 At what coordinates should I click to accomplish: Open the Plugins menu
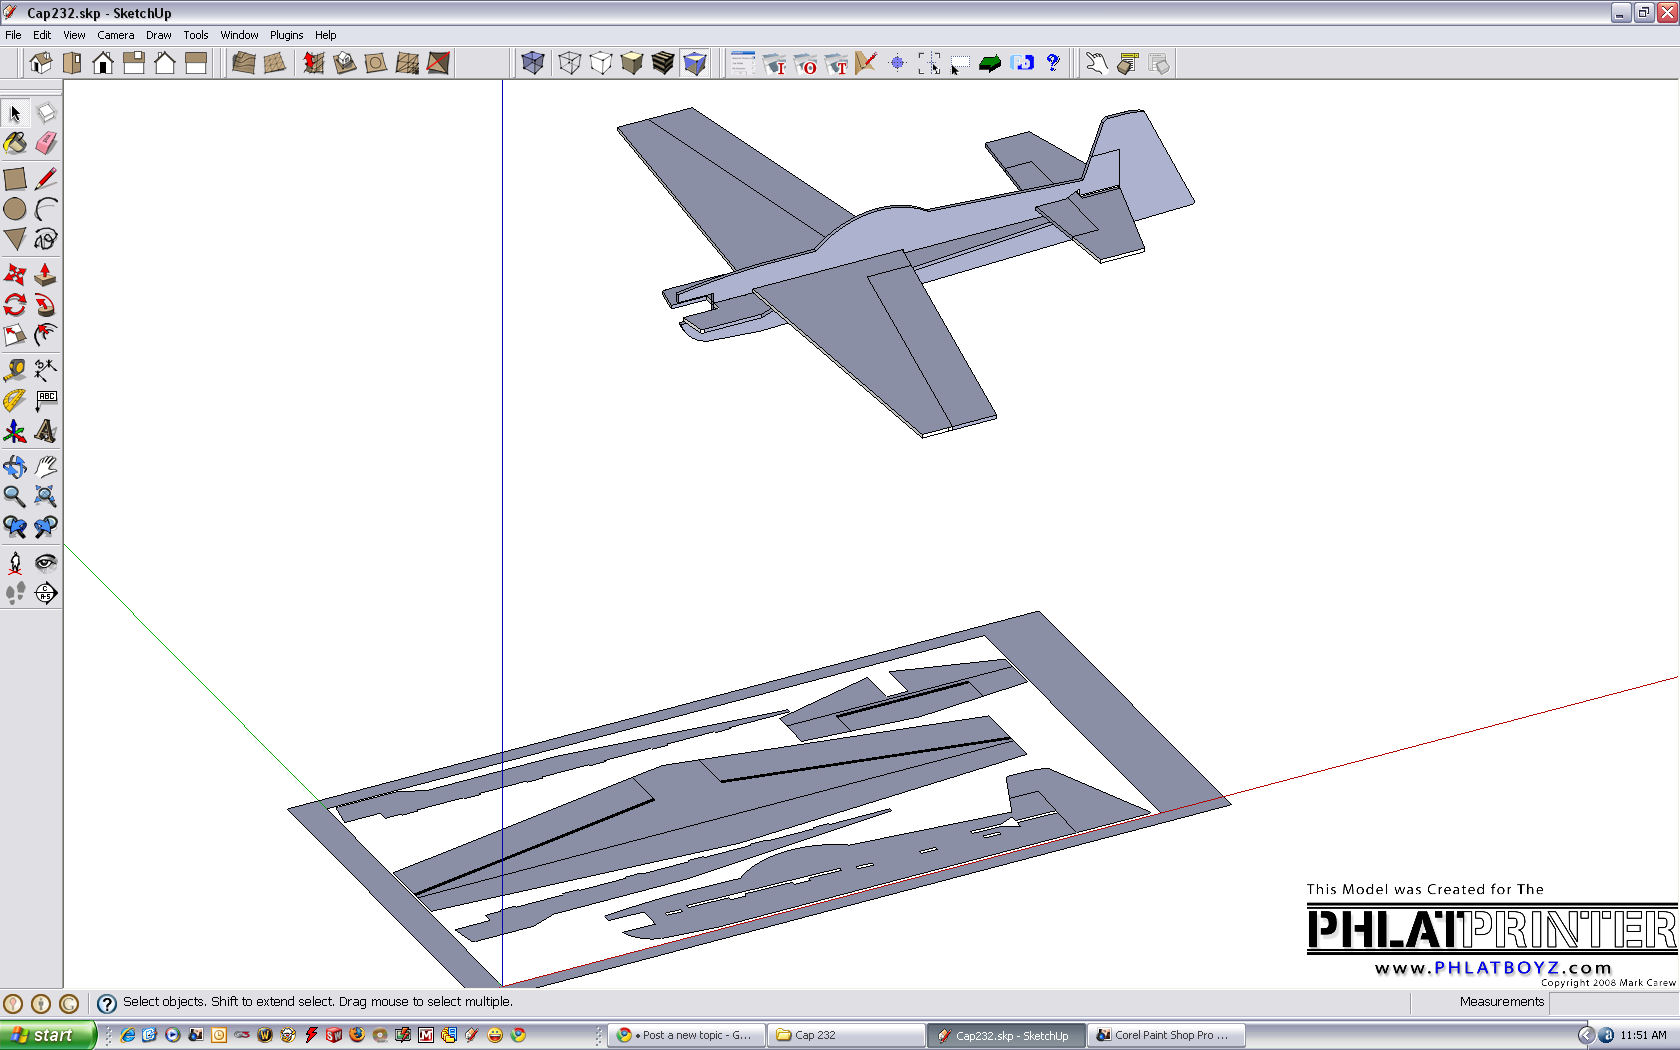(x=286, y=35)
